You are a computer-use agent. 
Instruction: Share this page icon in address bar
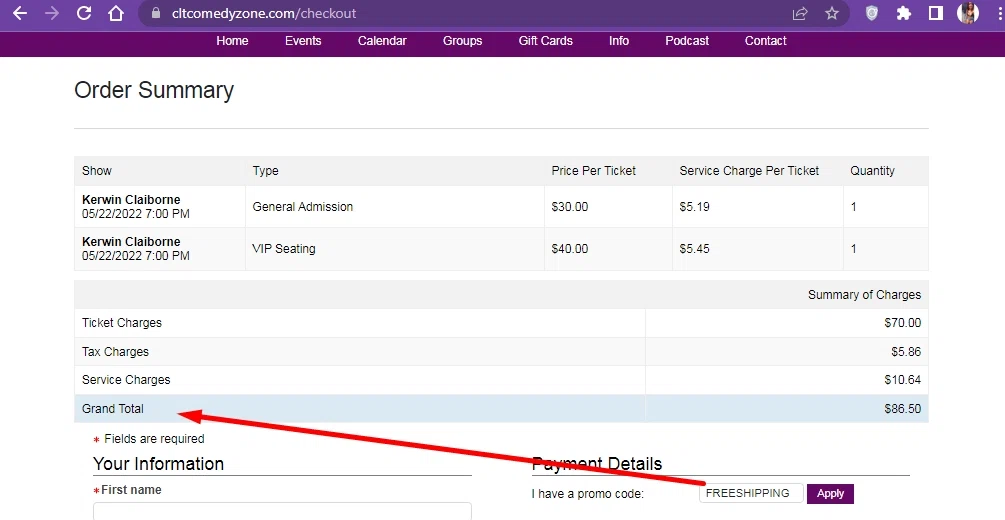[800, 13]
